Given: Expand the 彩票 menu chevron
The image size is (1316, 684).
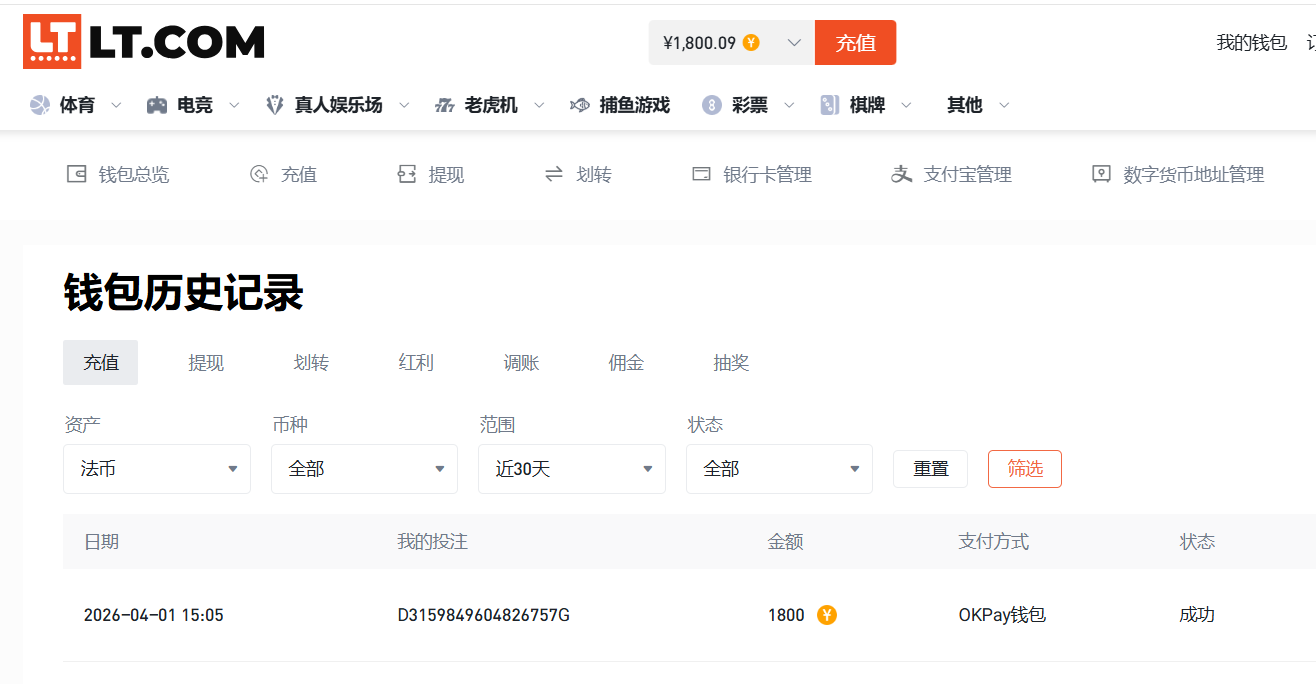Looking at the screenshot, I should [789, 105].
